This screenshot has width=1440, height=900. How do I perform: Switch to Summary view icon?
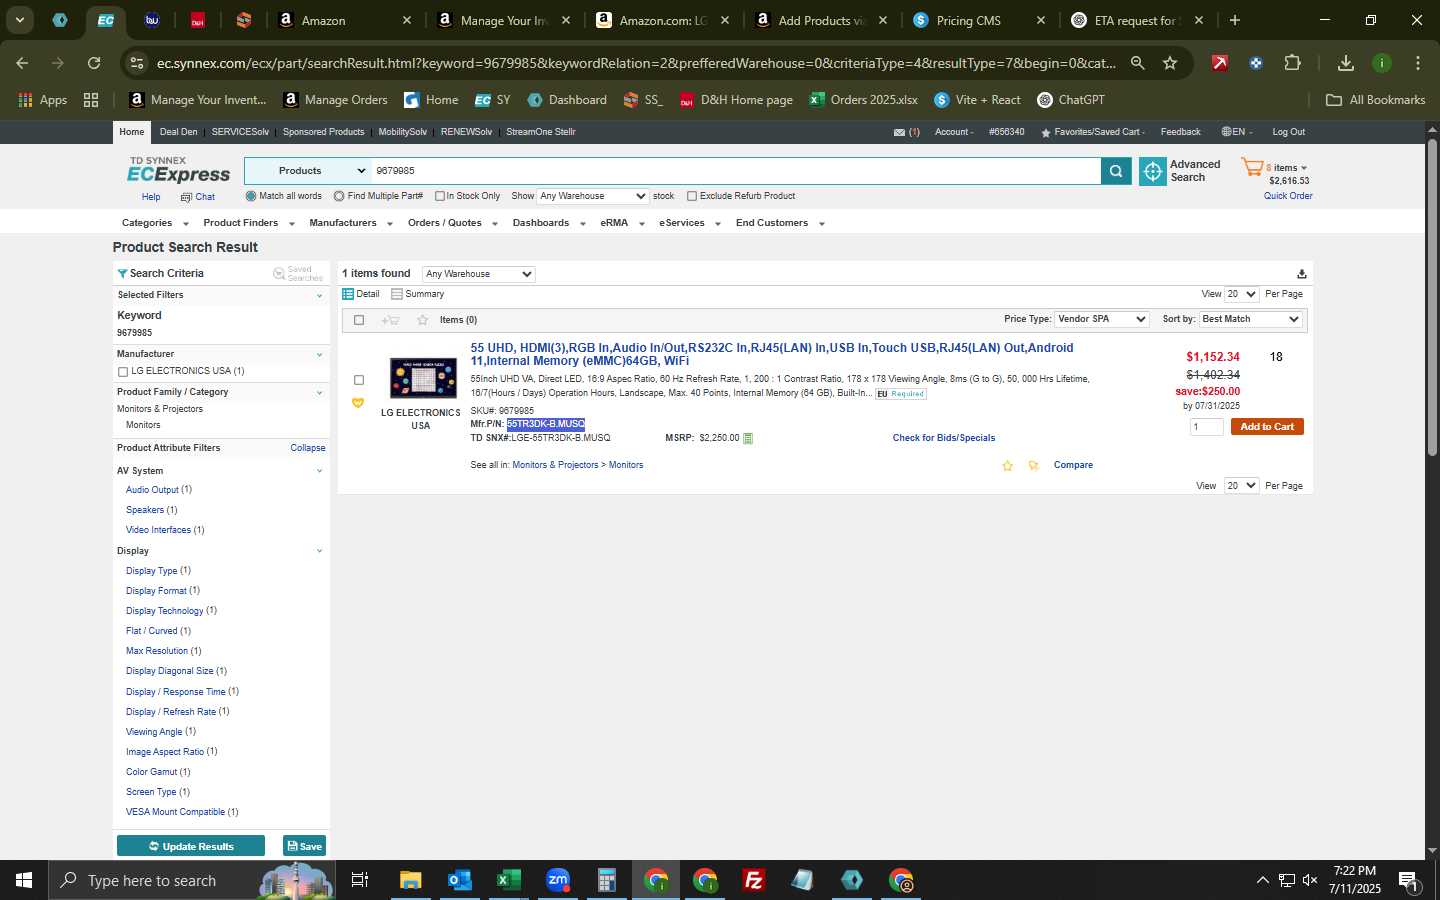397,294
